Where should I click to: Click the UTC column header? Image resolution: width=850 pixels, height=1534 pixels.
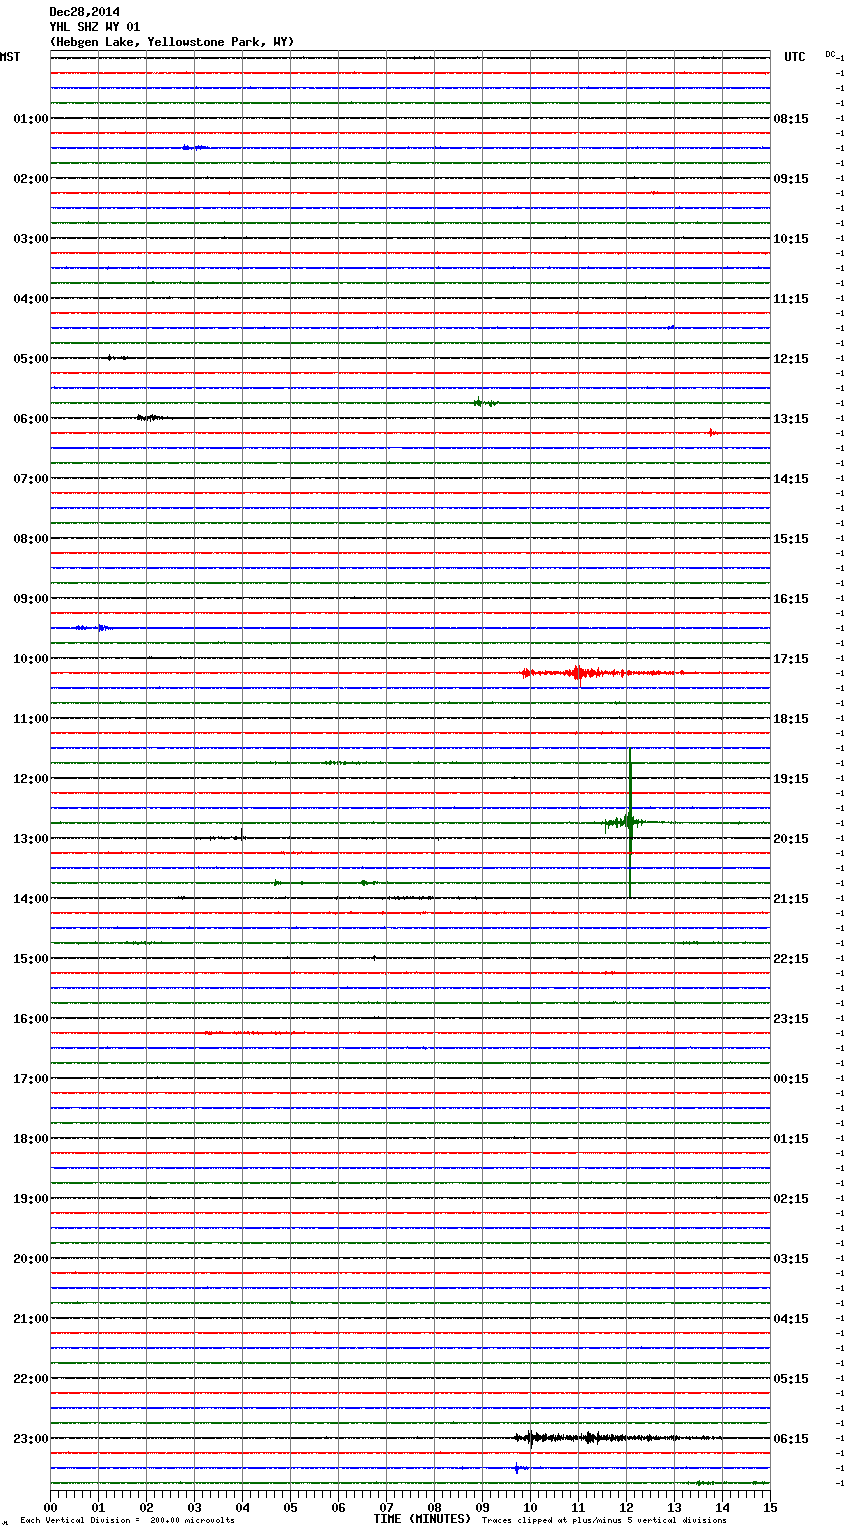tap(795, 57)
